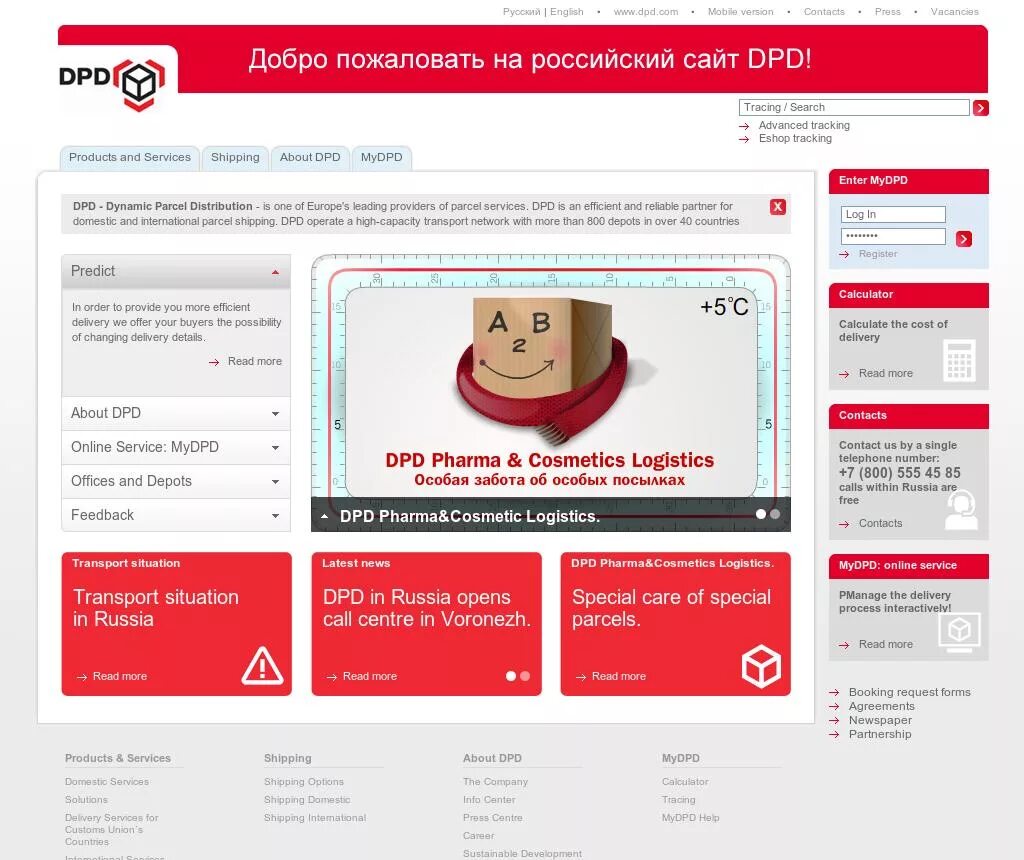Click the arrow icon beside Agreements
The height and width of the screenshot is (860, 1024).
point(834,707)
